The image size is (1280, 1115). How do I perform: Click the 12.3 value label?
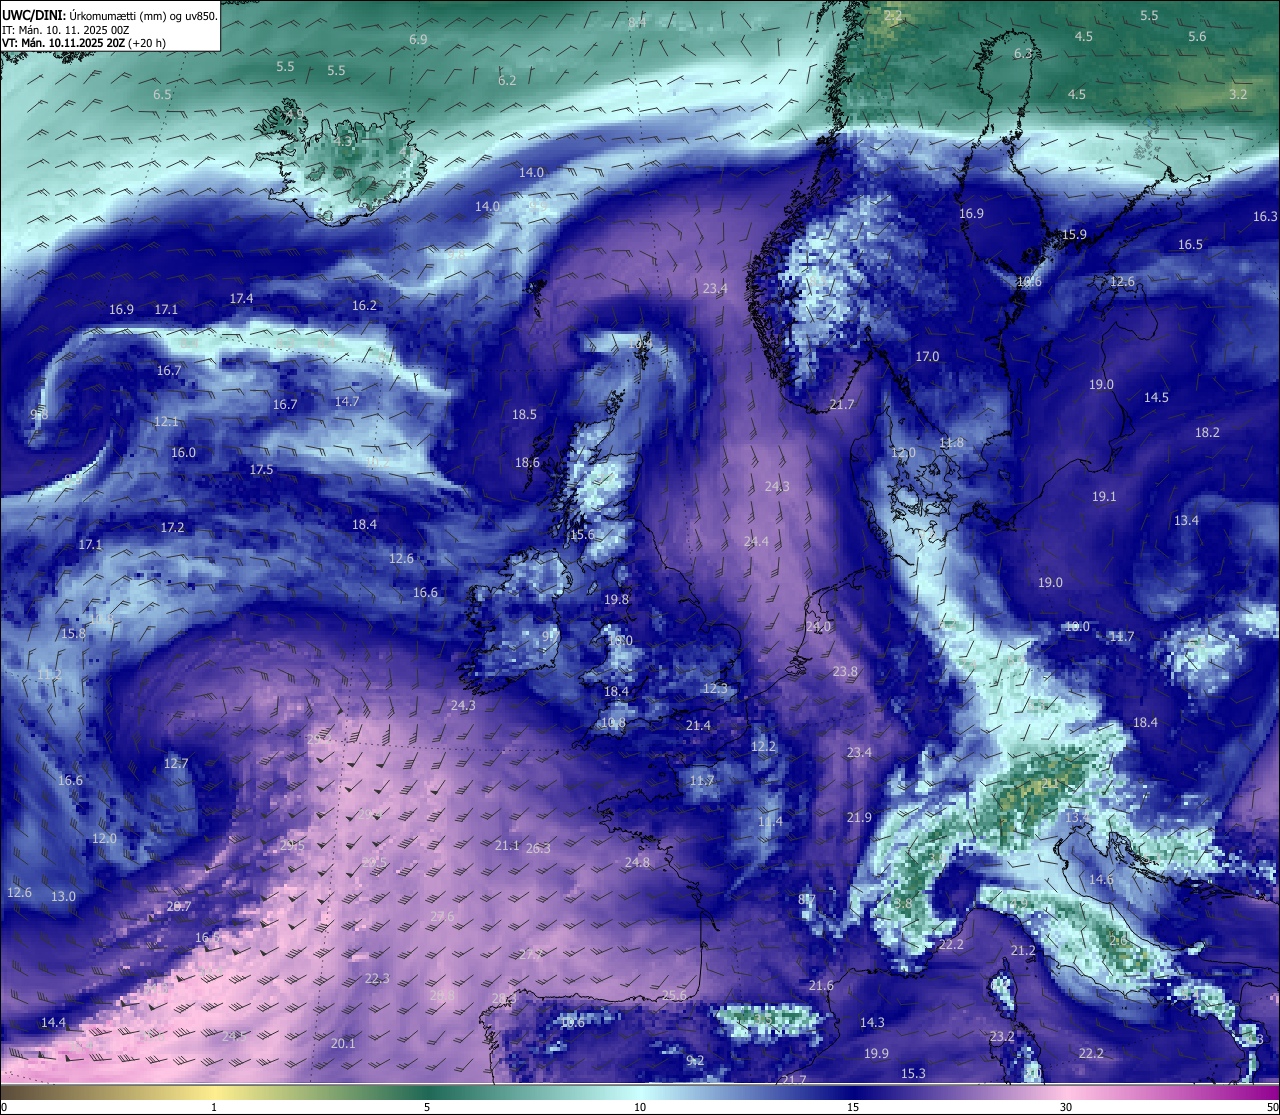click(x=714, y=688)
